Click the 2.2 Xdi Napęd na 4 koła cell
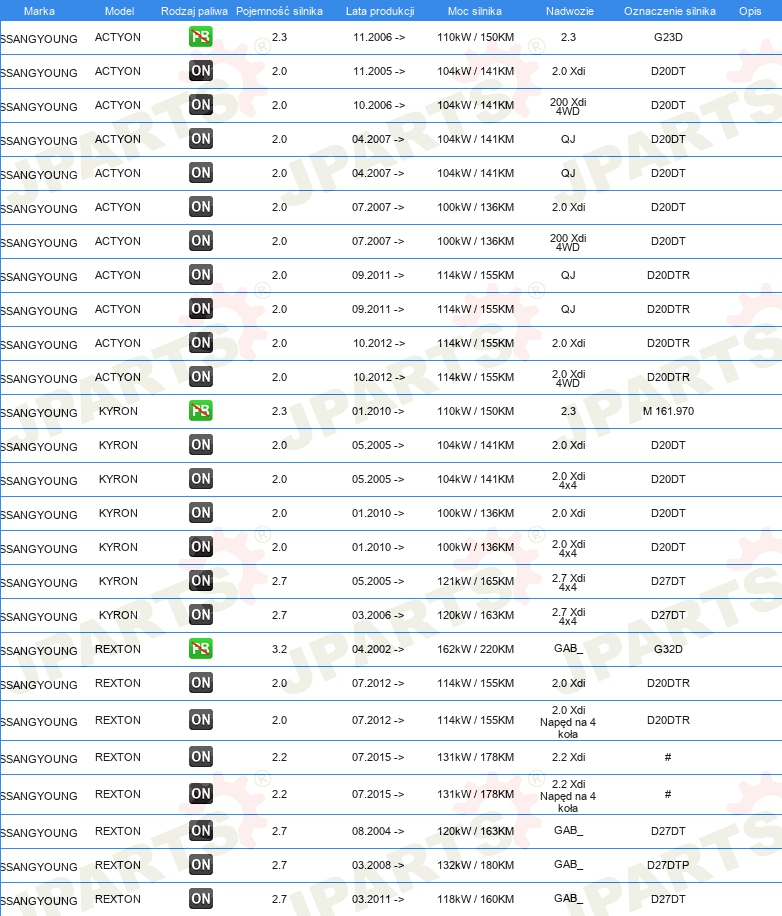782x916 pixels. point(568,796)
